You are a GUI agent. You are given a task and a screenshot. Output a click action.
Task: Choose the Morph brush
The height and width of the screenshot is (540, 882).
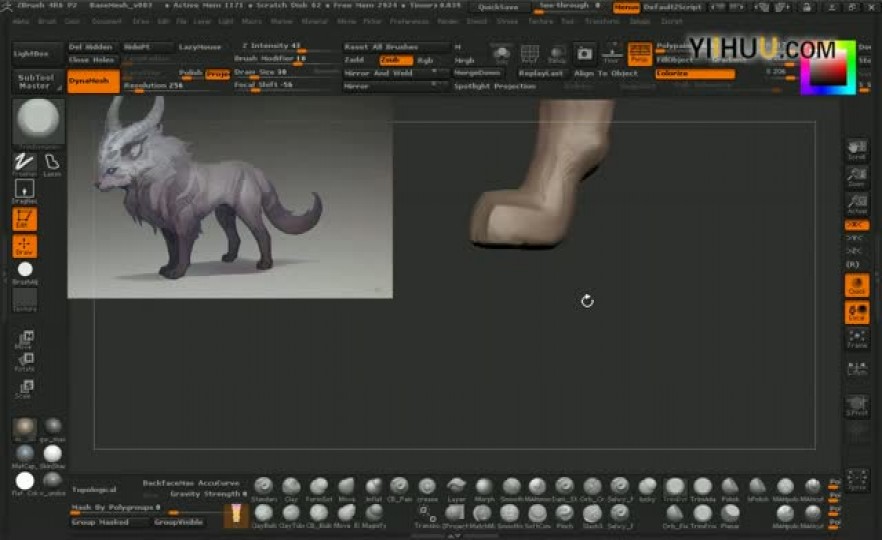(484, 488)
